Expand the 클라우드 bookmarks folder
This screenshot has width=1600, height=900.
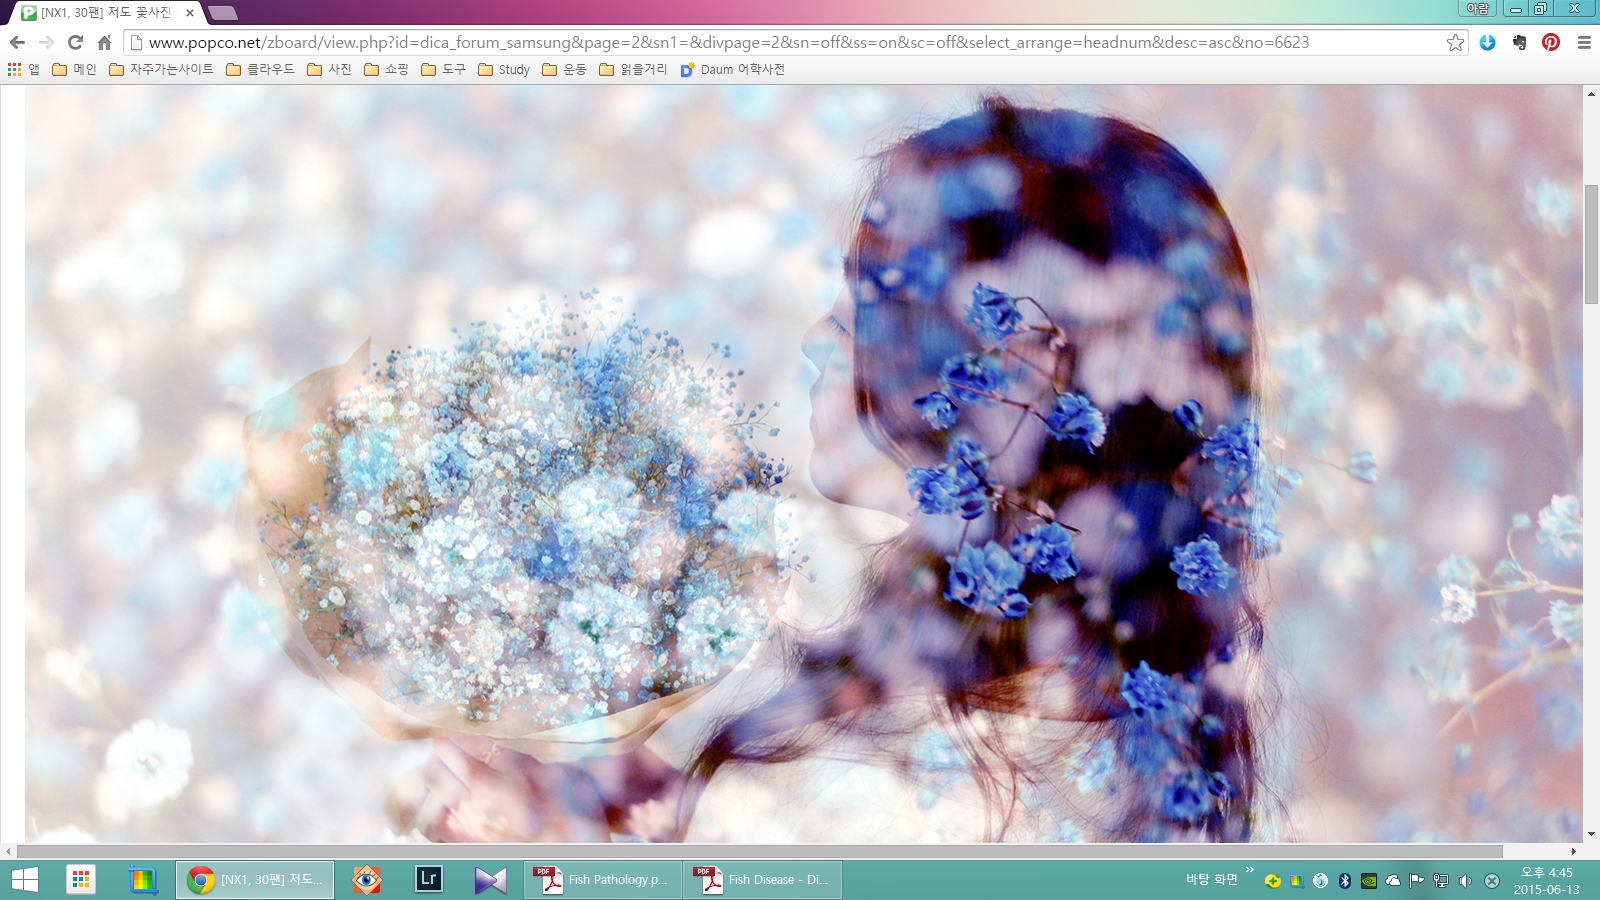click(260, 69)
